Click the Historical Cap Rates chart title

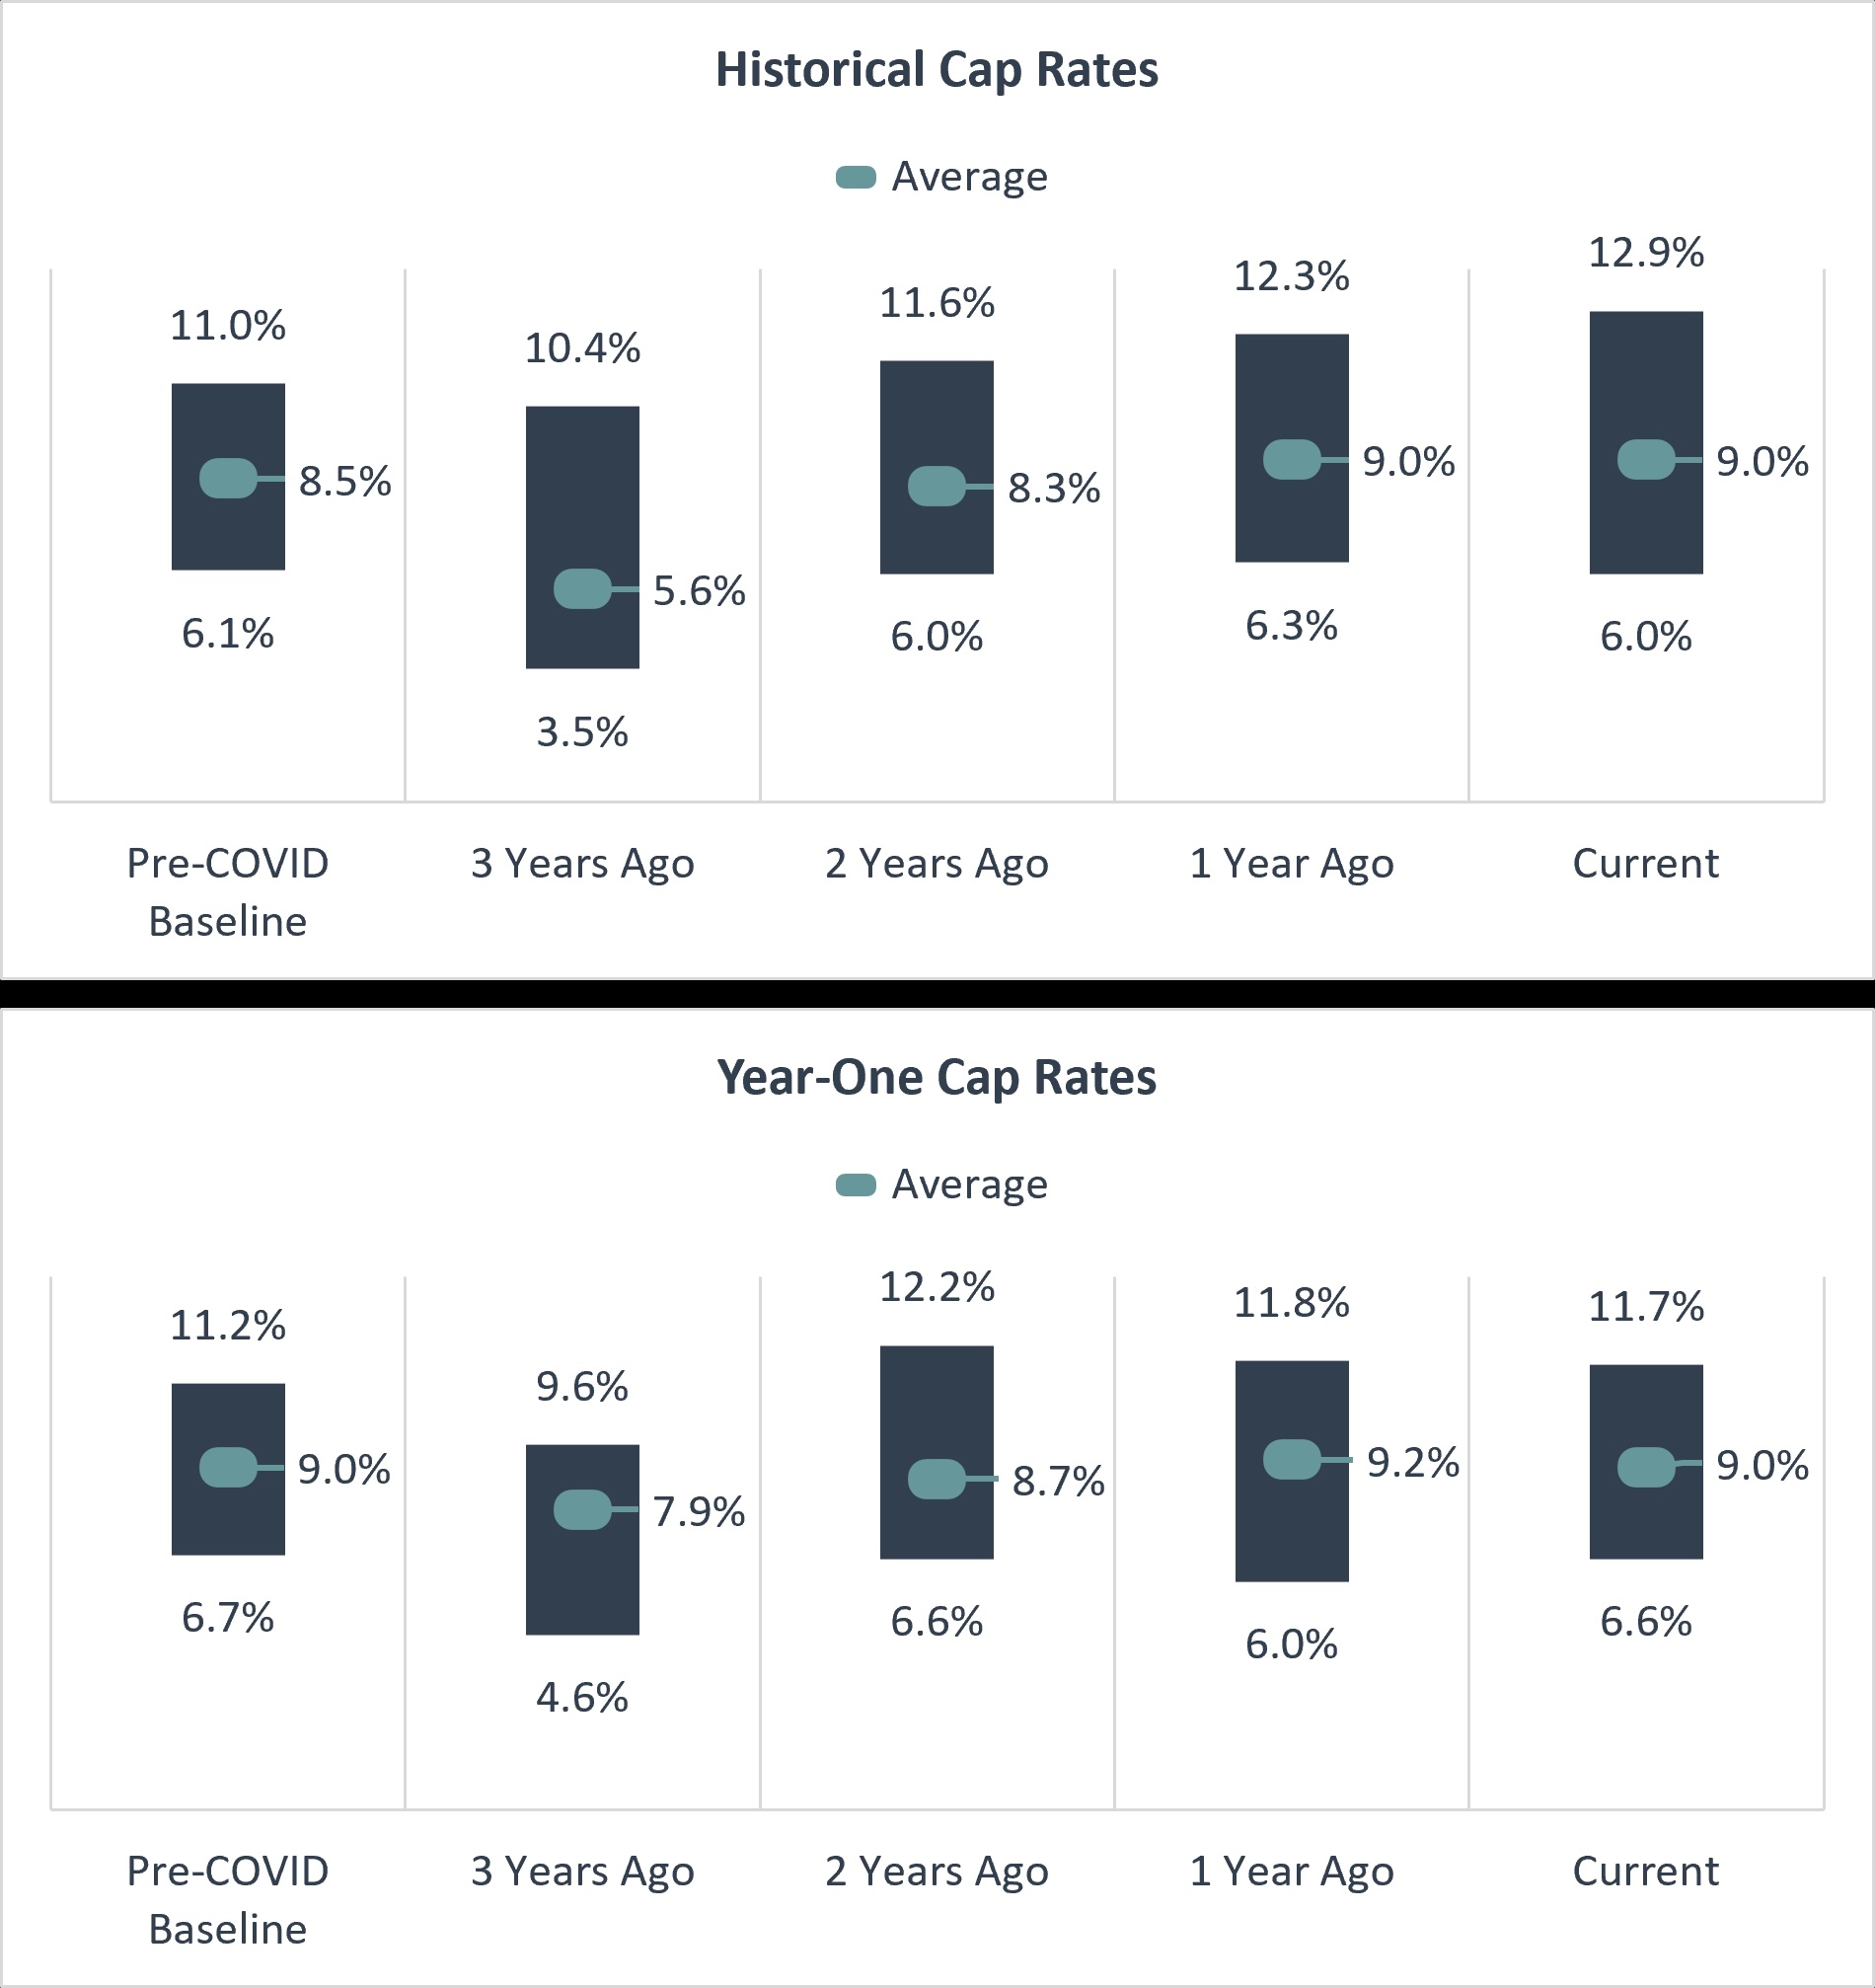tap(937, 70)
